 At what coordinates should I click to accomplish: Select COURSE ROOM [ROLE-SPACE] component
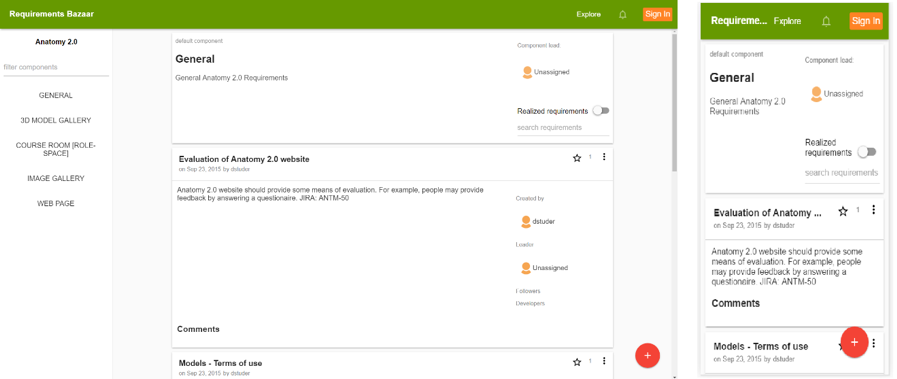tap(55, 149)
